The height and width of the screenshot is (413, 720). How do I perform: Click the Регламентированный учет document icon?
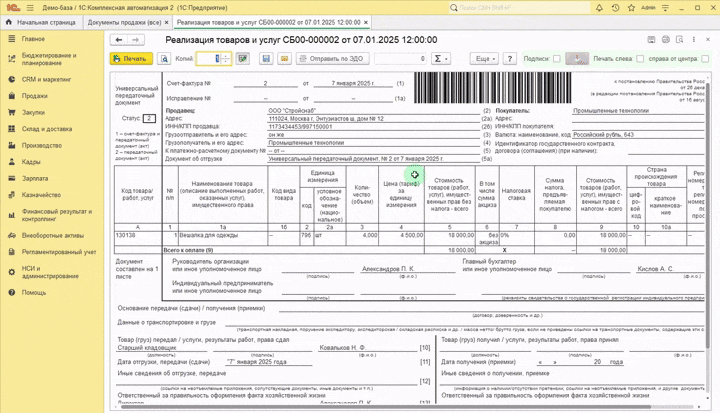11,252
